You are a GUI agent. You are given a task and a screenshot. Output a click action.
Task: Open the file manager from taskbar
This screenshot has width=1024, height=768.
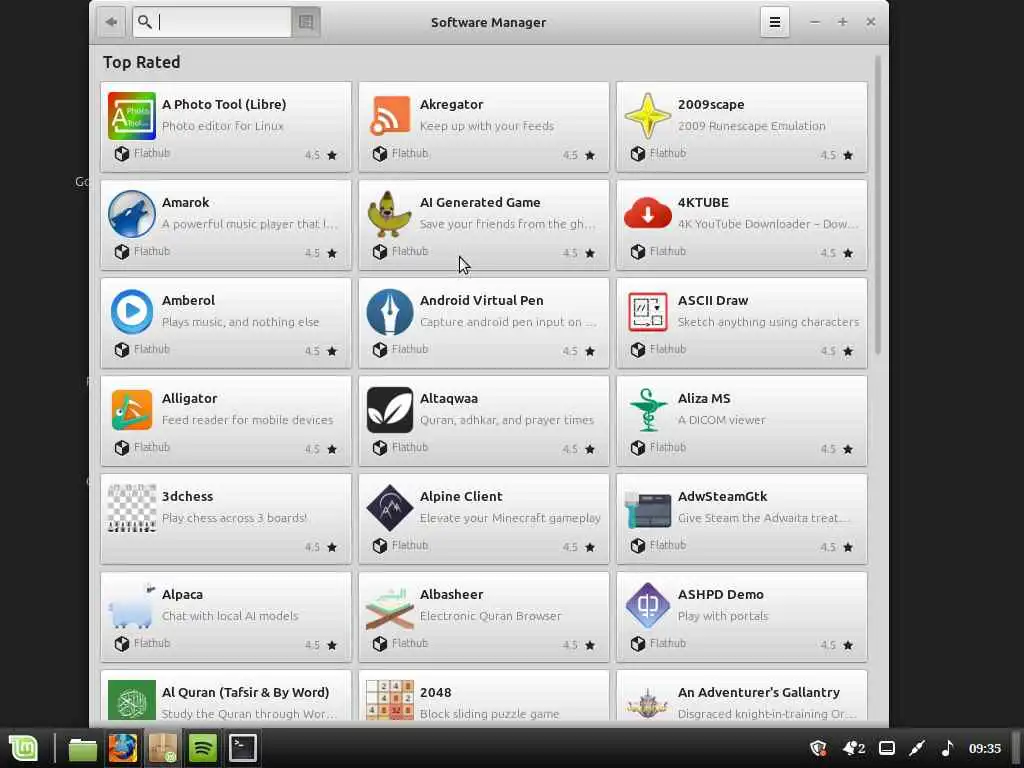coord(82,748)
